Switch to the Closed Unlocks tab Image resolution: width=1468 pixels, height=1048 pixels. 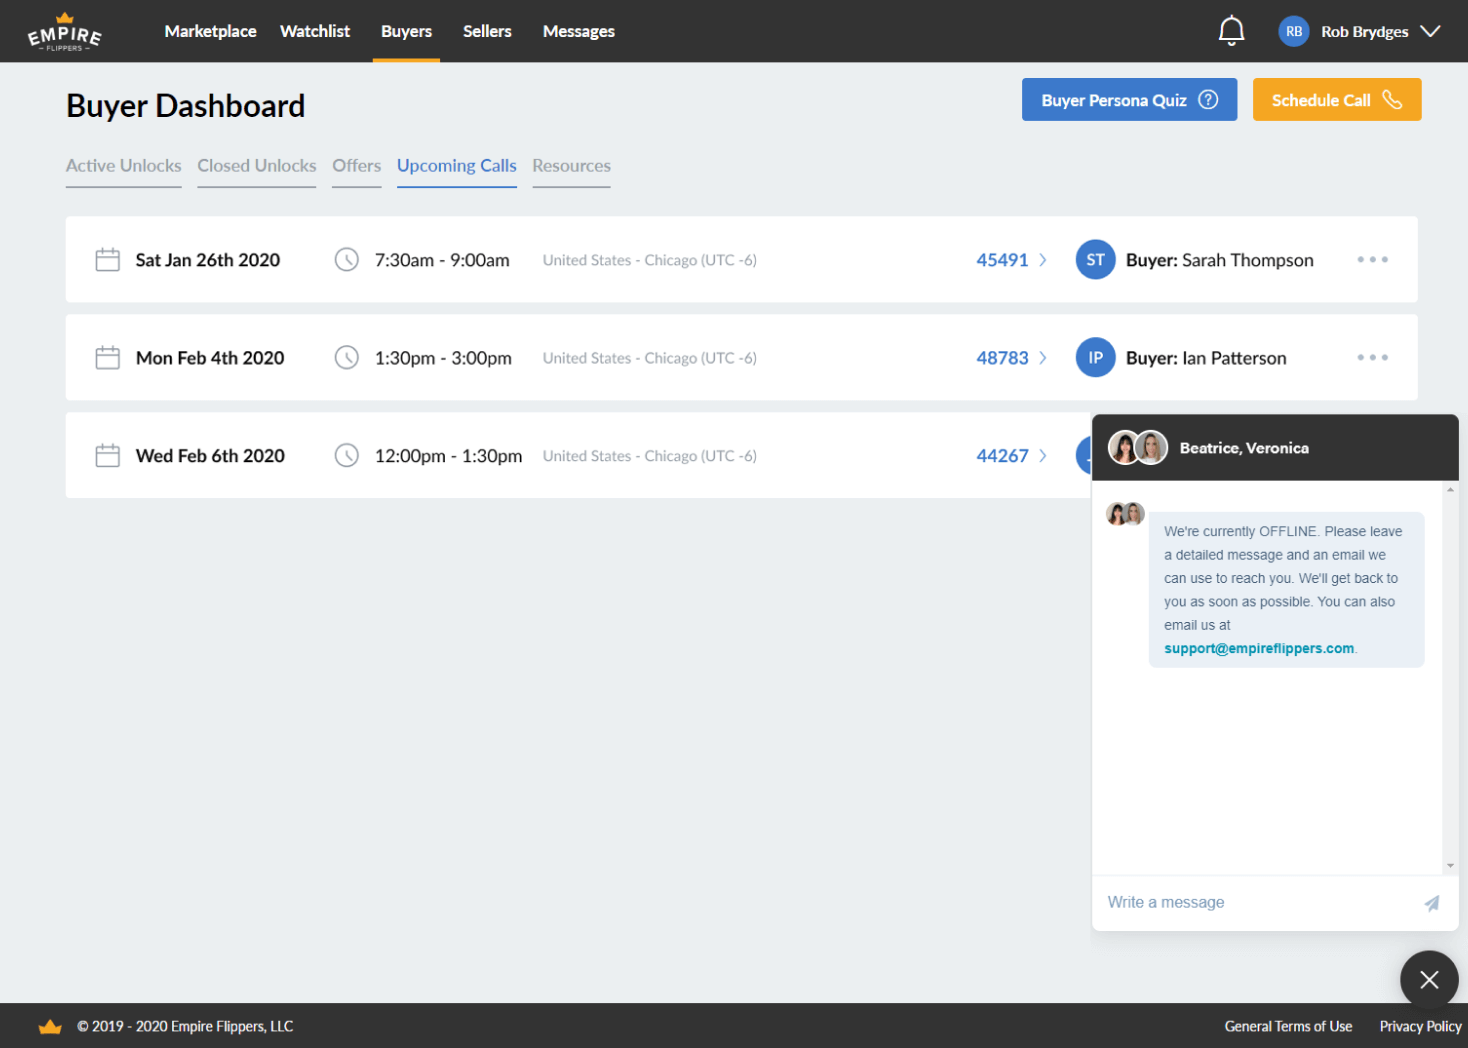[x=257, y=166]
